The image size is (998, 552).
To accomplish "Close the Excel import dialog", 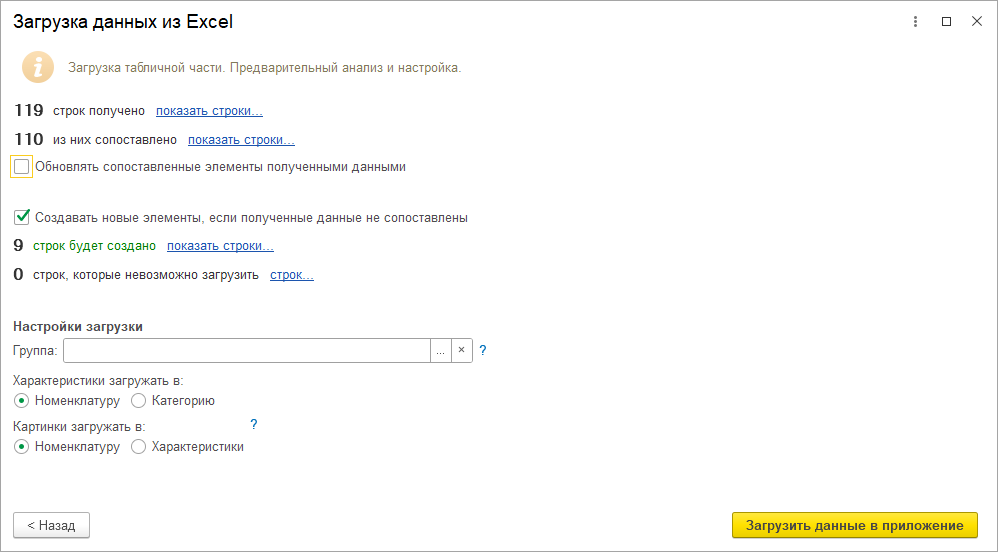I will tap(977, 21).
